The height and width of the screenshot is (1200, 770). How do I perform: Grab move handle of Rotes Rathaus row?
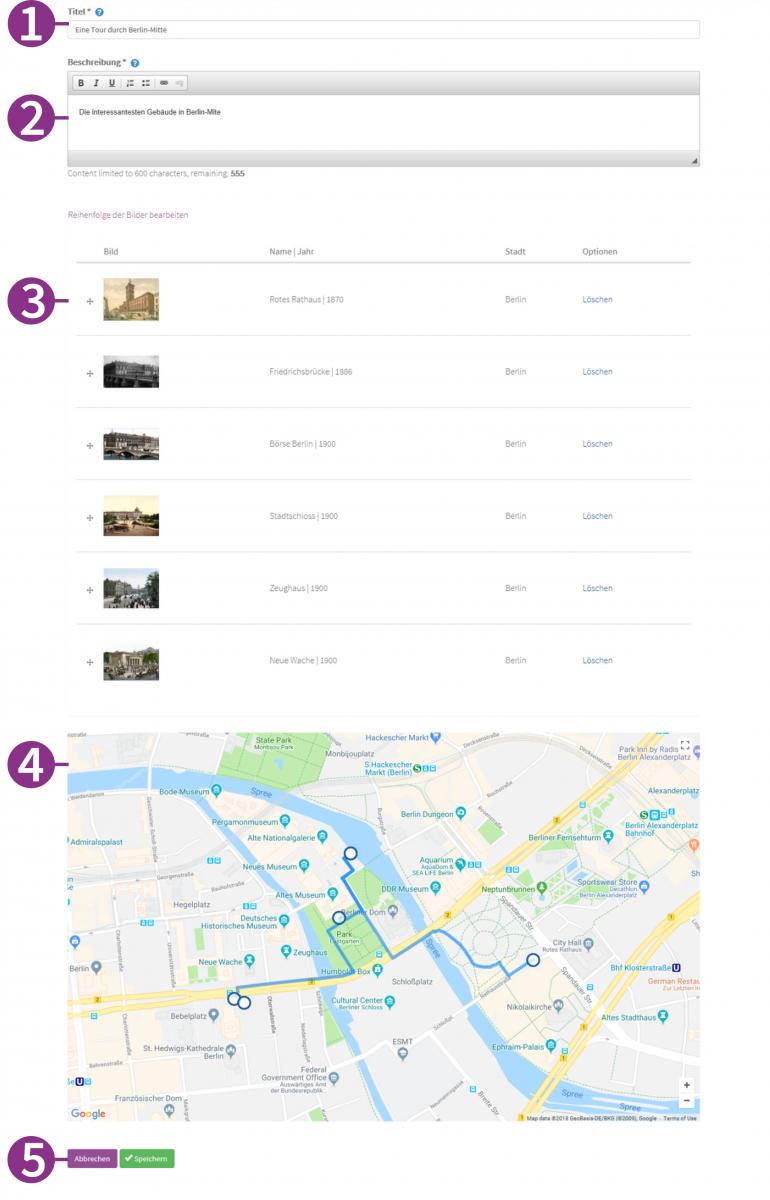(x=90, y=301)
